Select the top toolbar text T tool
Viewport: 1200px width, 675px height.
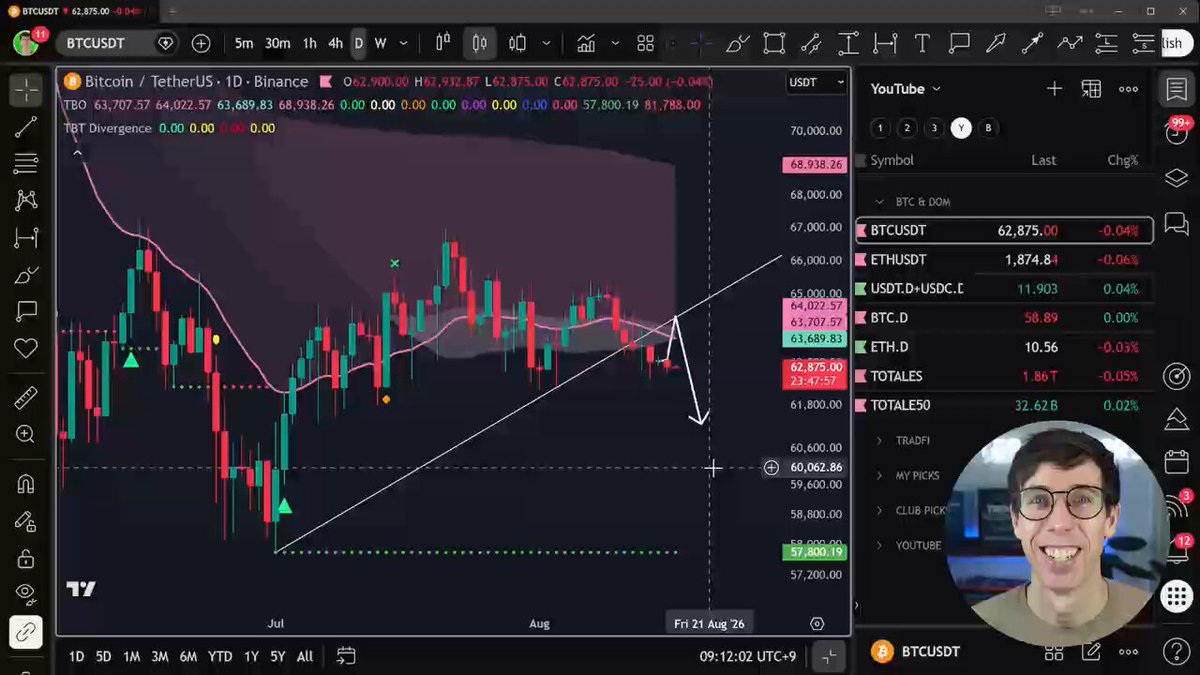tap(922, 43)
